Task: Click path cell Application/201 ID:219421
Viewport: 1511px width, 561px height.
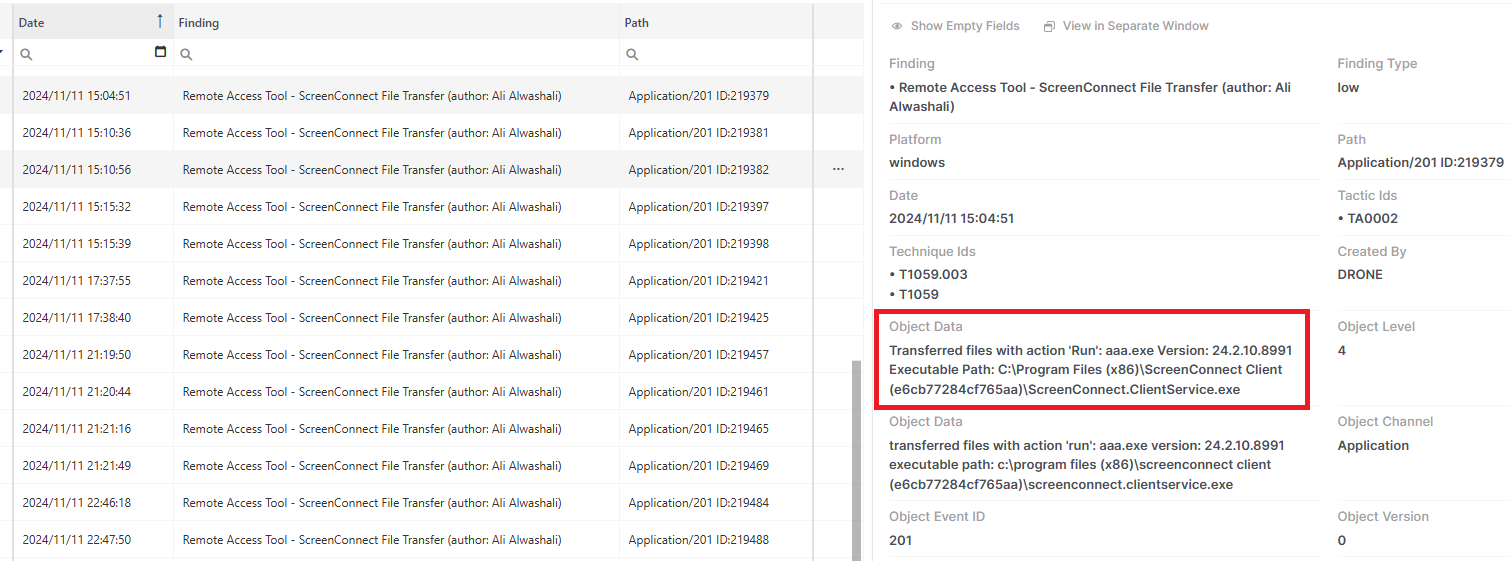Action: 698,281
